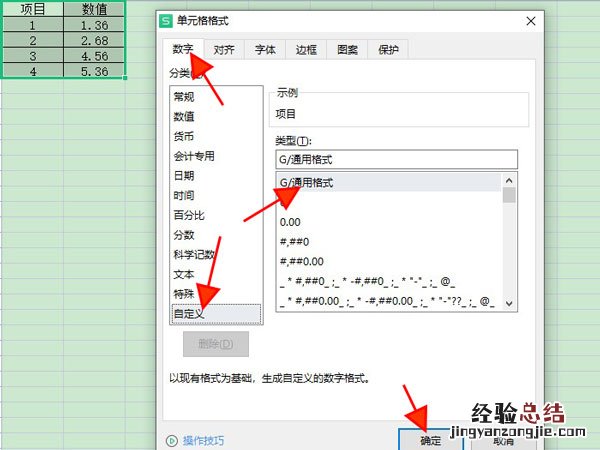Pick 自定义 from the category list
The image size is (600, 450).
click(188, 313)
